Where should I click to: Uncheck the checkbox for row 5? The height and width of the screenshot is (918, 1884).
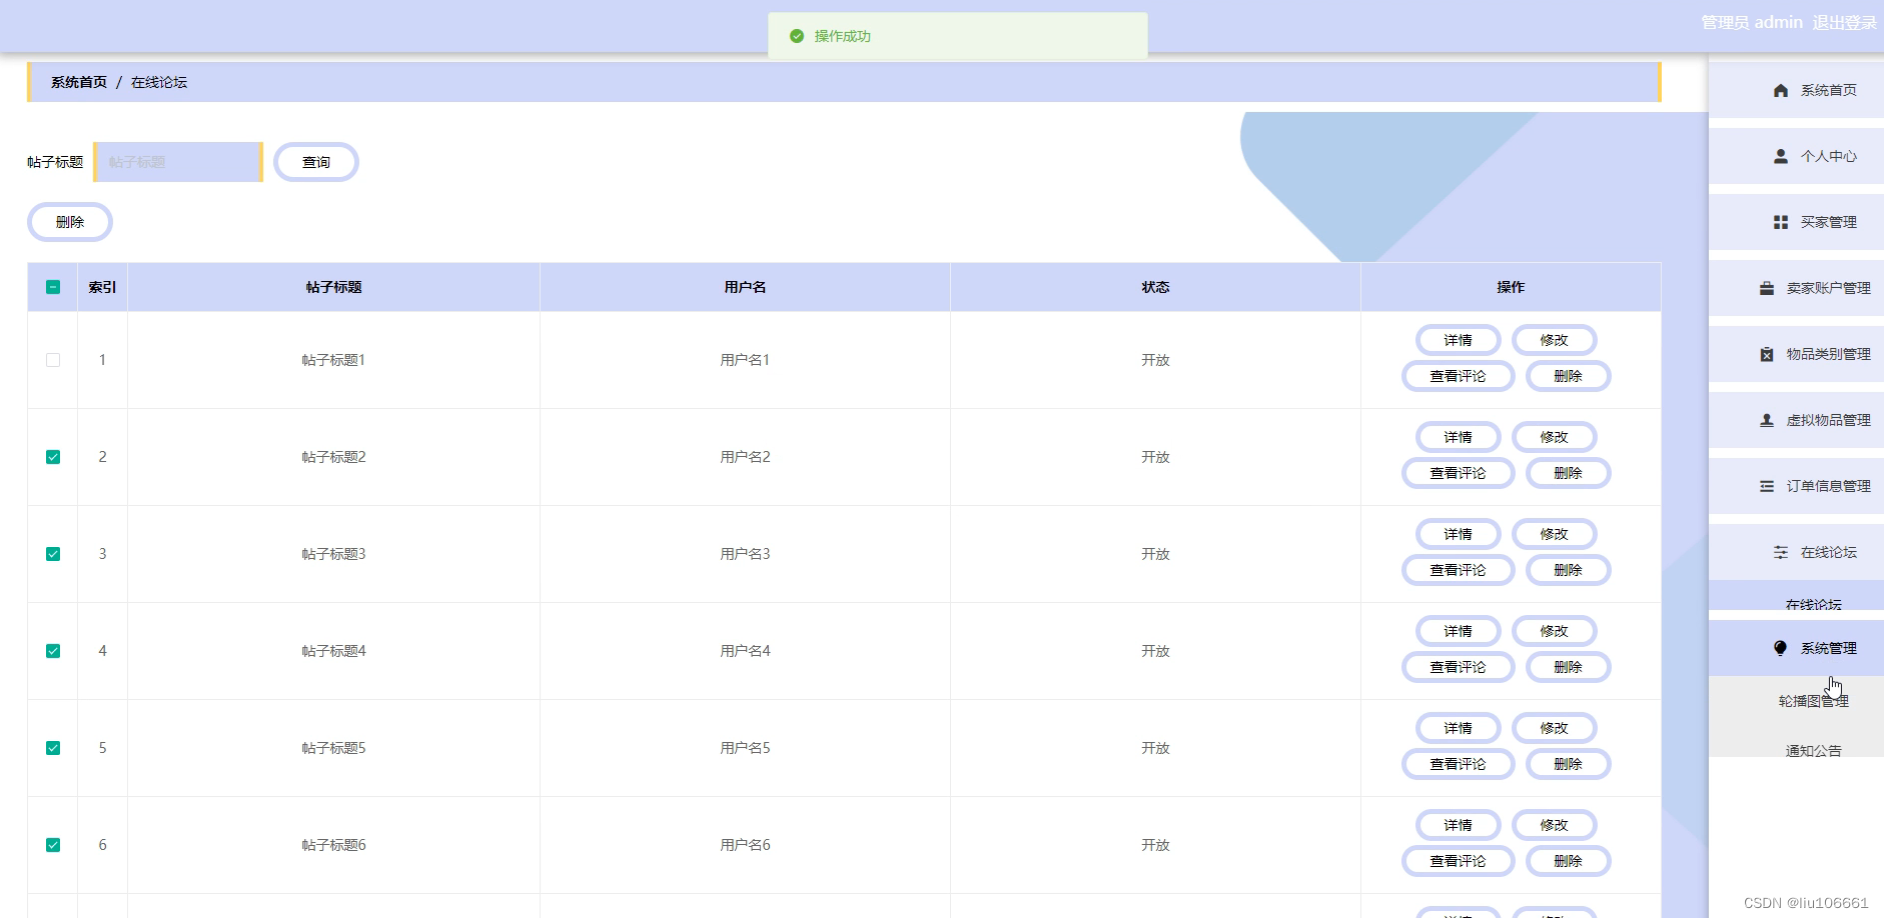point(53,748)
